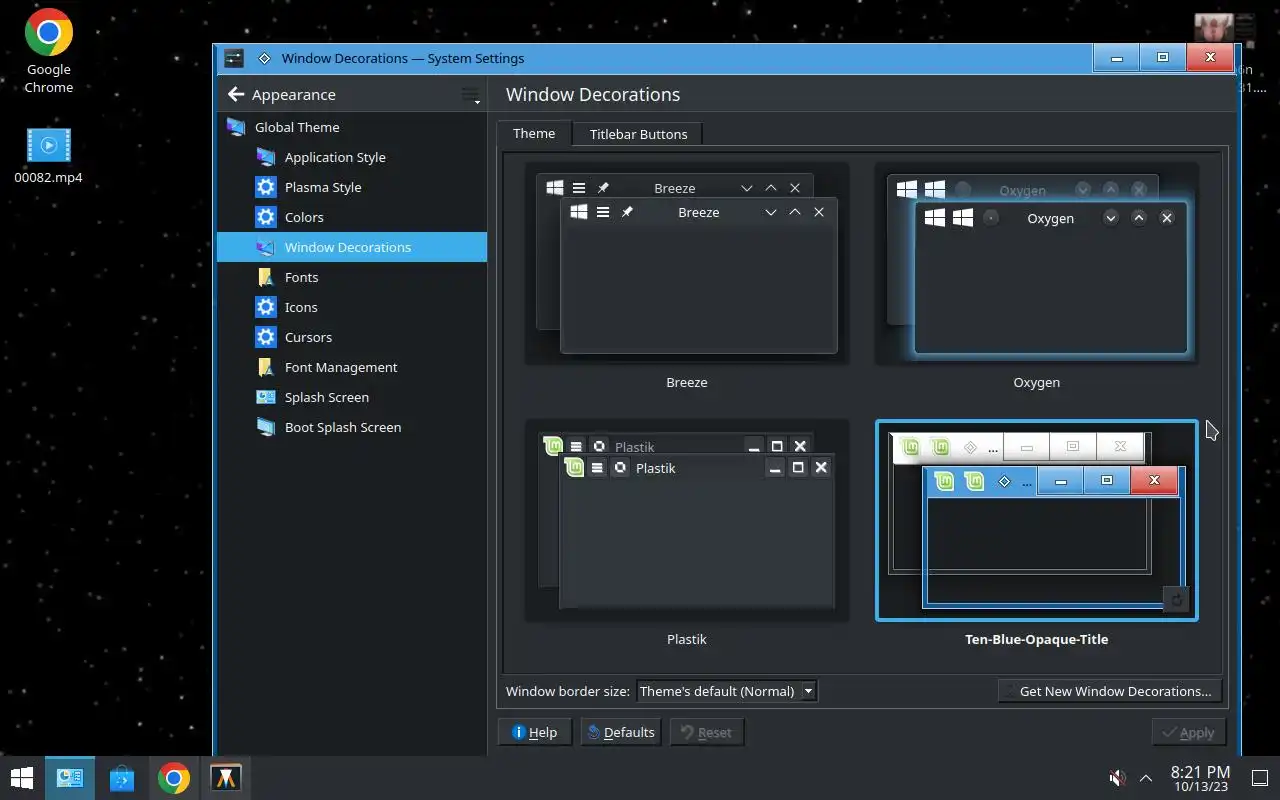Open Boot Splash Screen settings entry
This screenshot has height=800, width=1280.
click(352, 427)
